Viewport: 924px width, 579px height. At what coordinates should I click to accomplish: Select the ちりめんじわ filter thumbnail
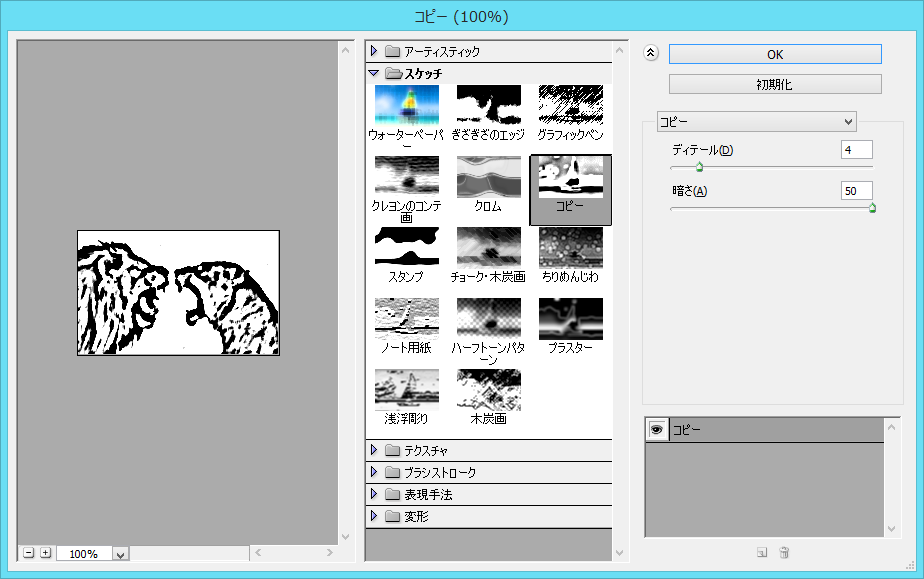570,248
